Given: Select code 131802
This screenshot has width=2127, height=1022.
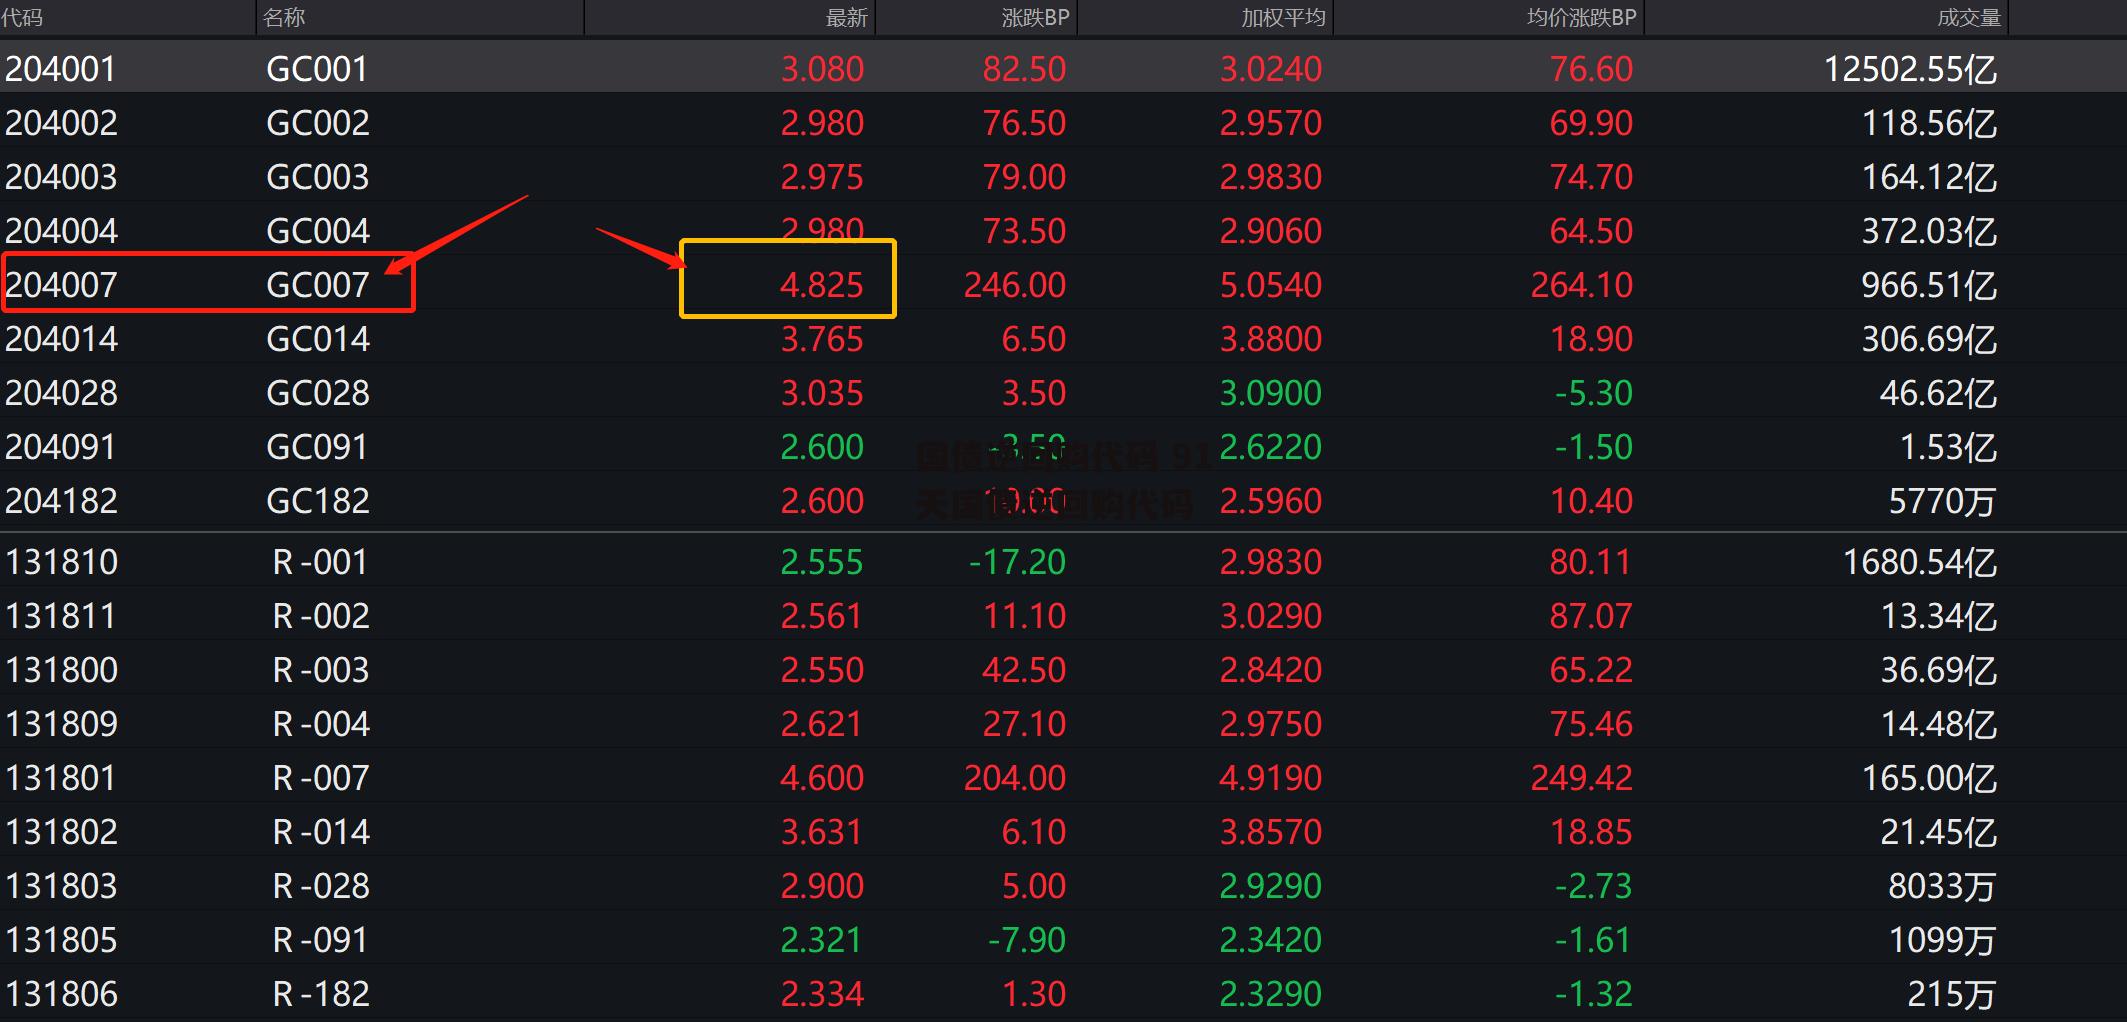Looking at the screenshot, I should click(x=61, y=832).
